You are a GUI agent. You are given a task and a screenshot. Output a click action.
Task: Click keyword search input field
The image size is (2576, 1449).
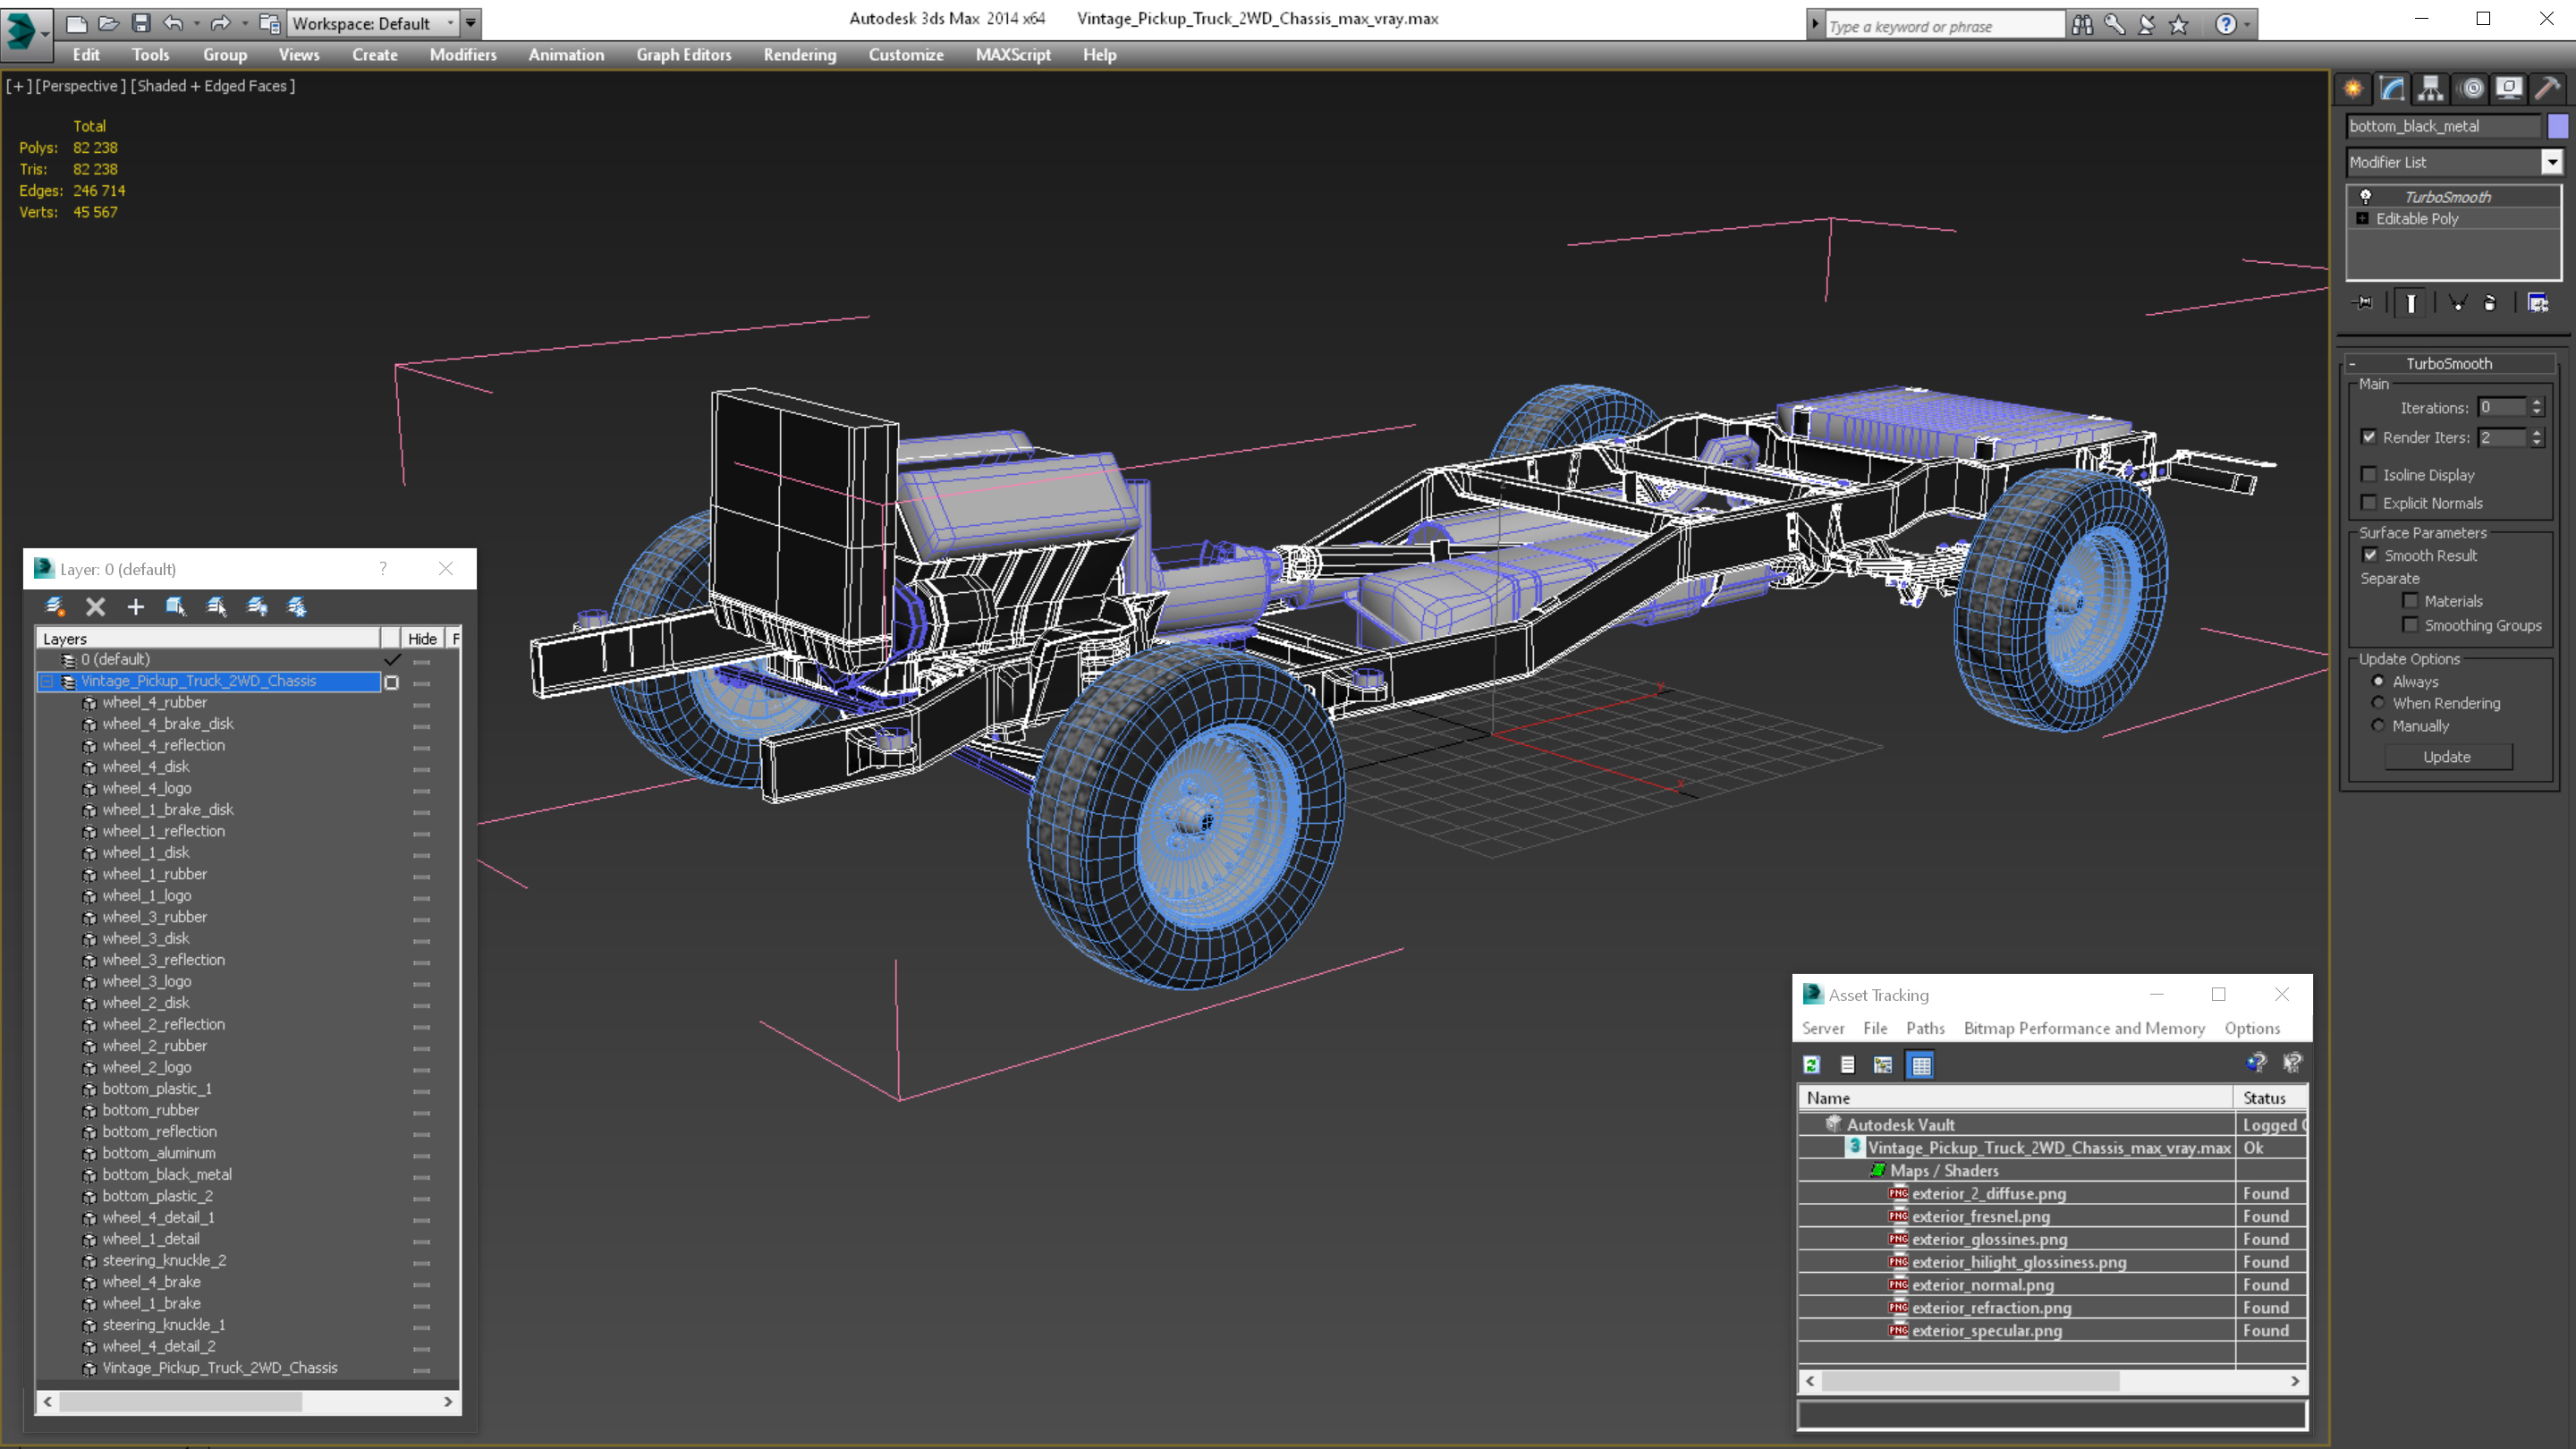[x=1944, y=26]
